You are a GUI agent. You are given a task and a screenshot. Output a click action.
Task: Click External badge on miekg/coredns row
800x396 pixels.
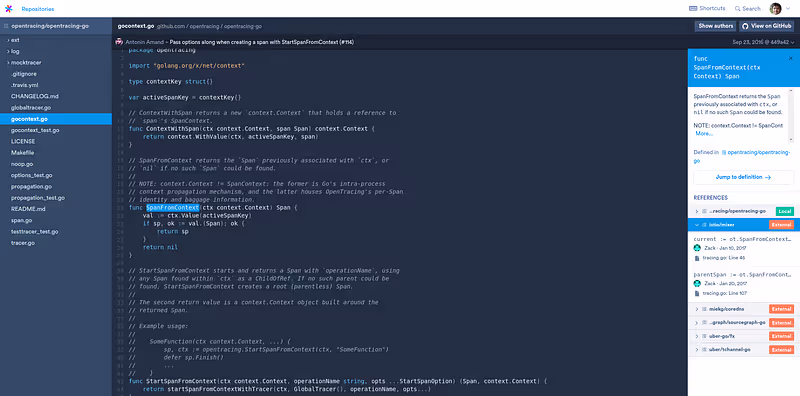coord(781,309)
